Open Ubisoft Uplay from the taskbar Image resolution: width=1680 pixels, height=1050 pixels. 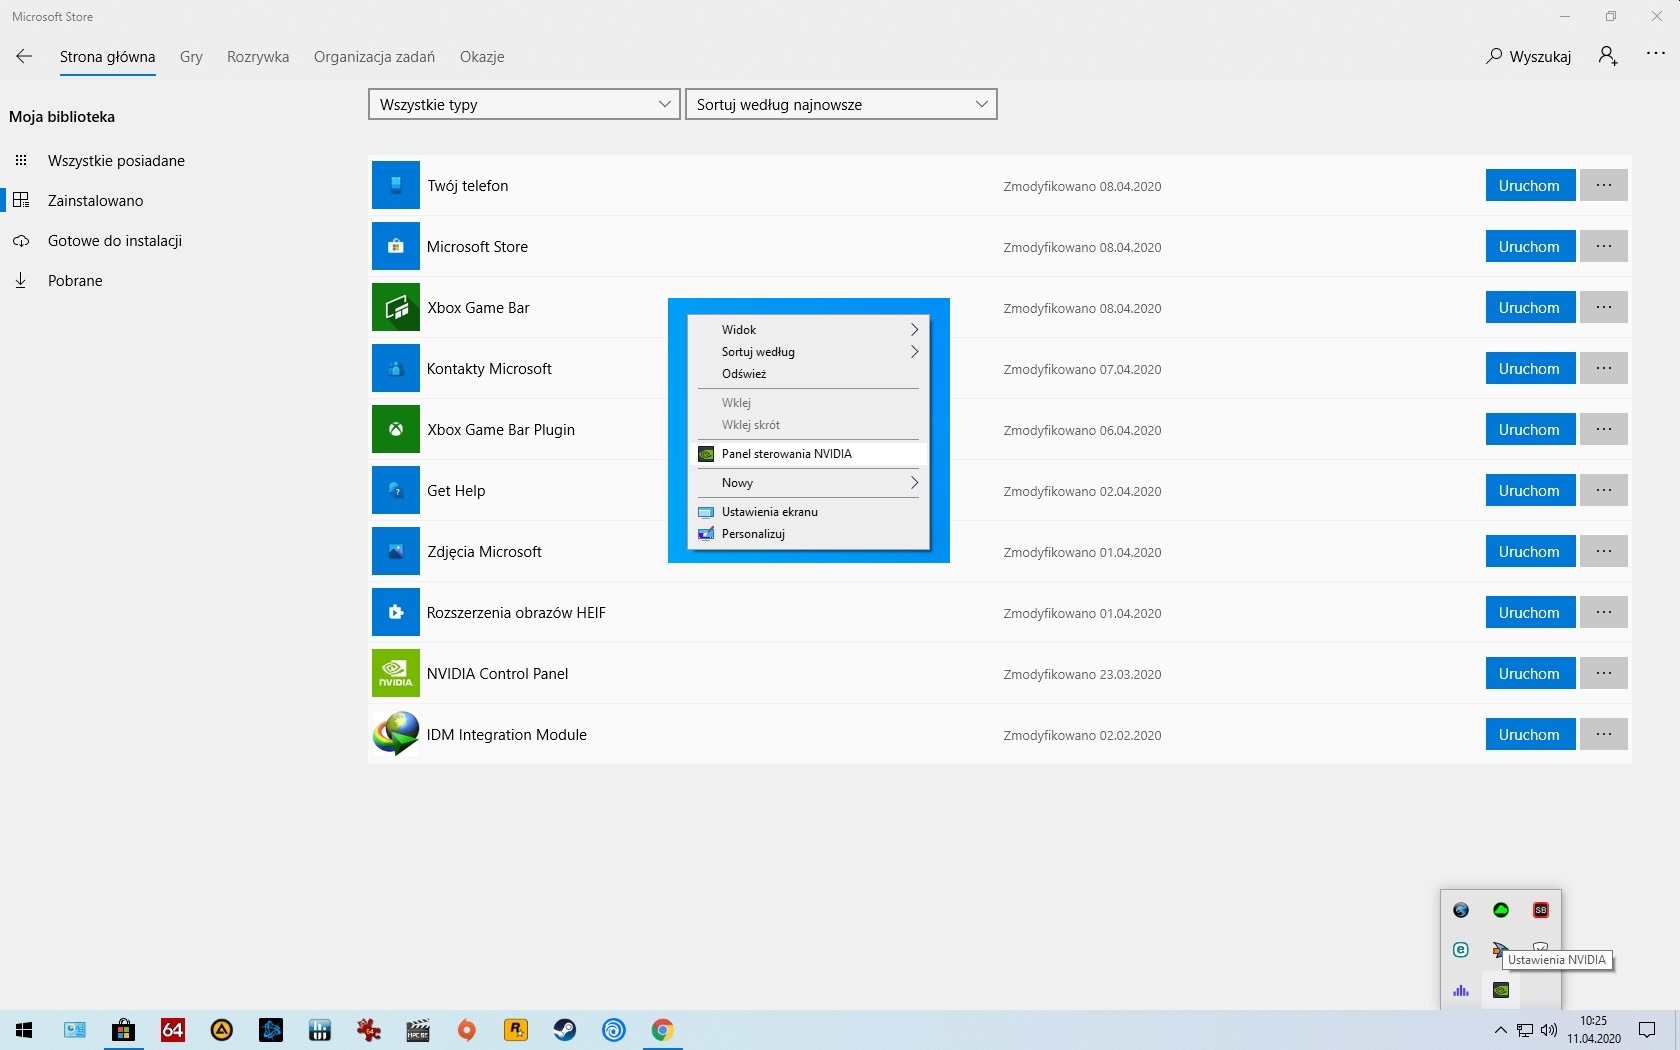614,1030
